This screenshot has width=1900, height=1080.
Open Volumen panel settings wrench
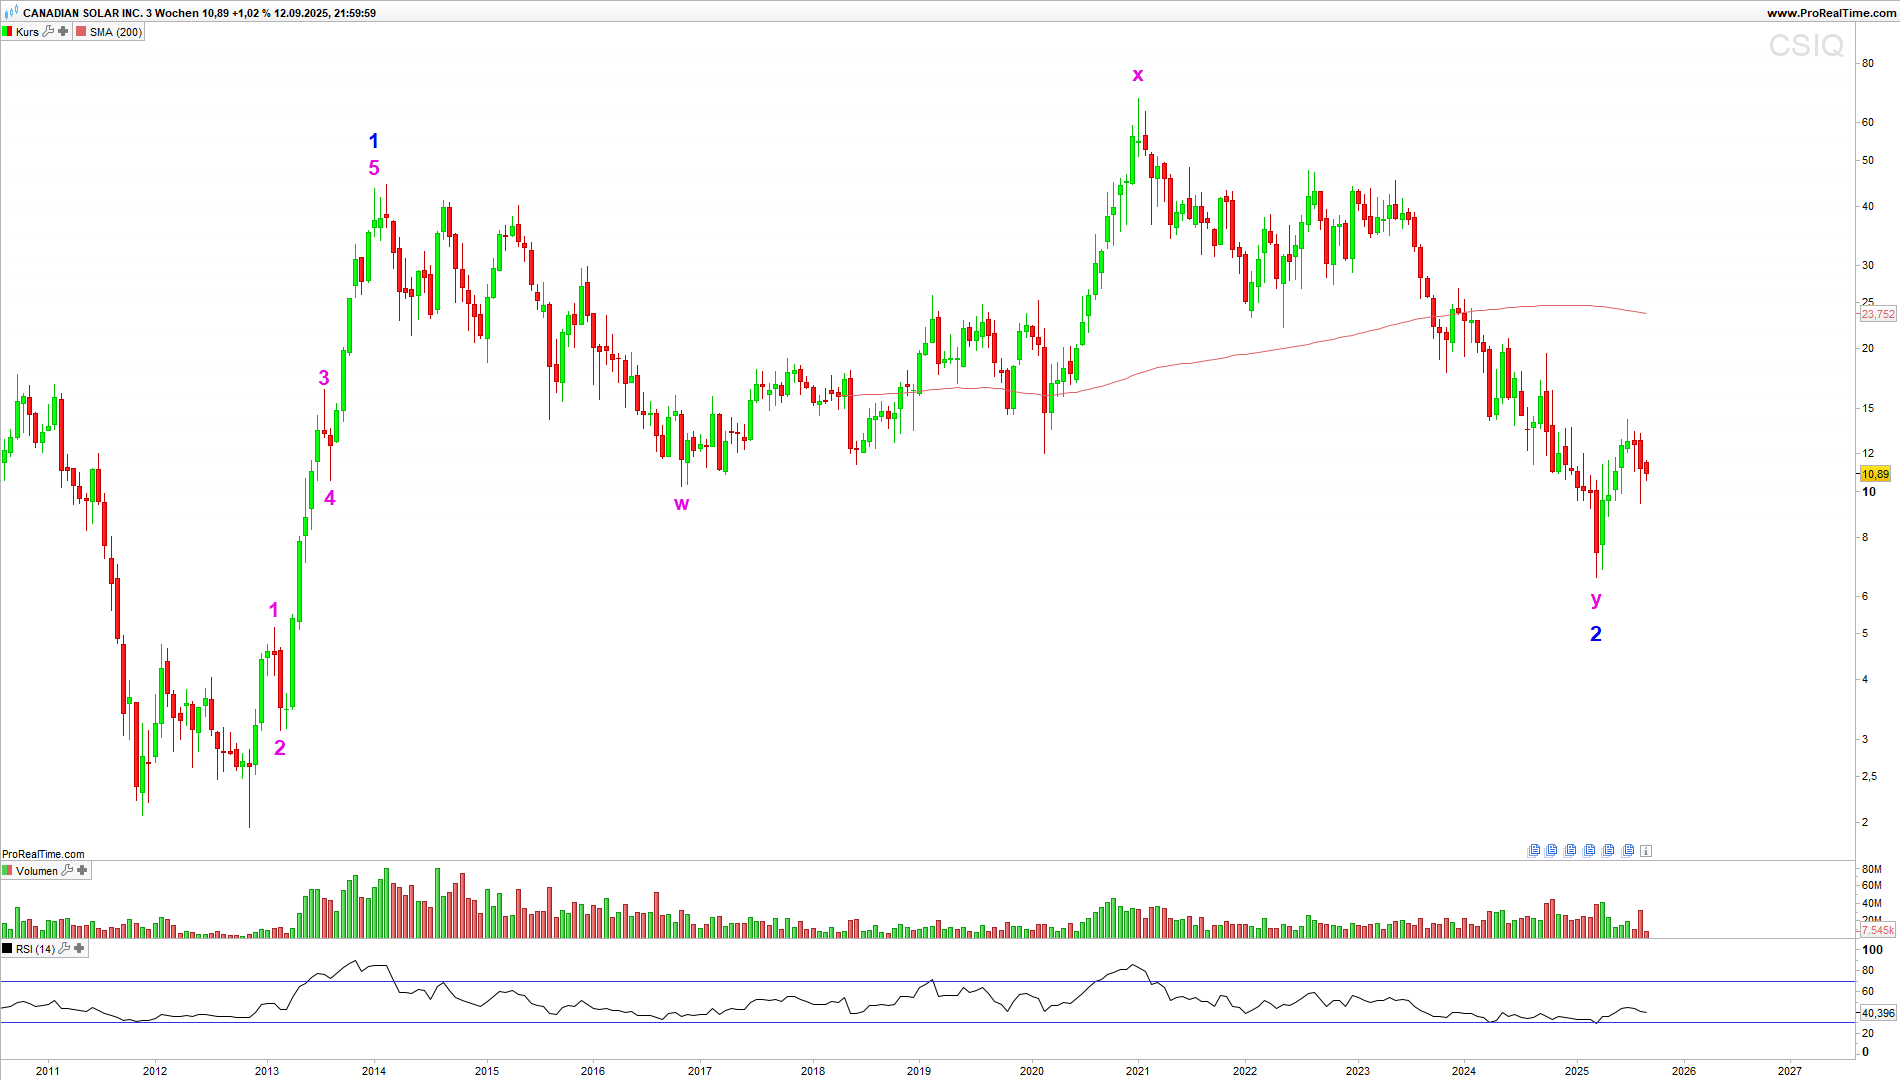(67, 871)
